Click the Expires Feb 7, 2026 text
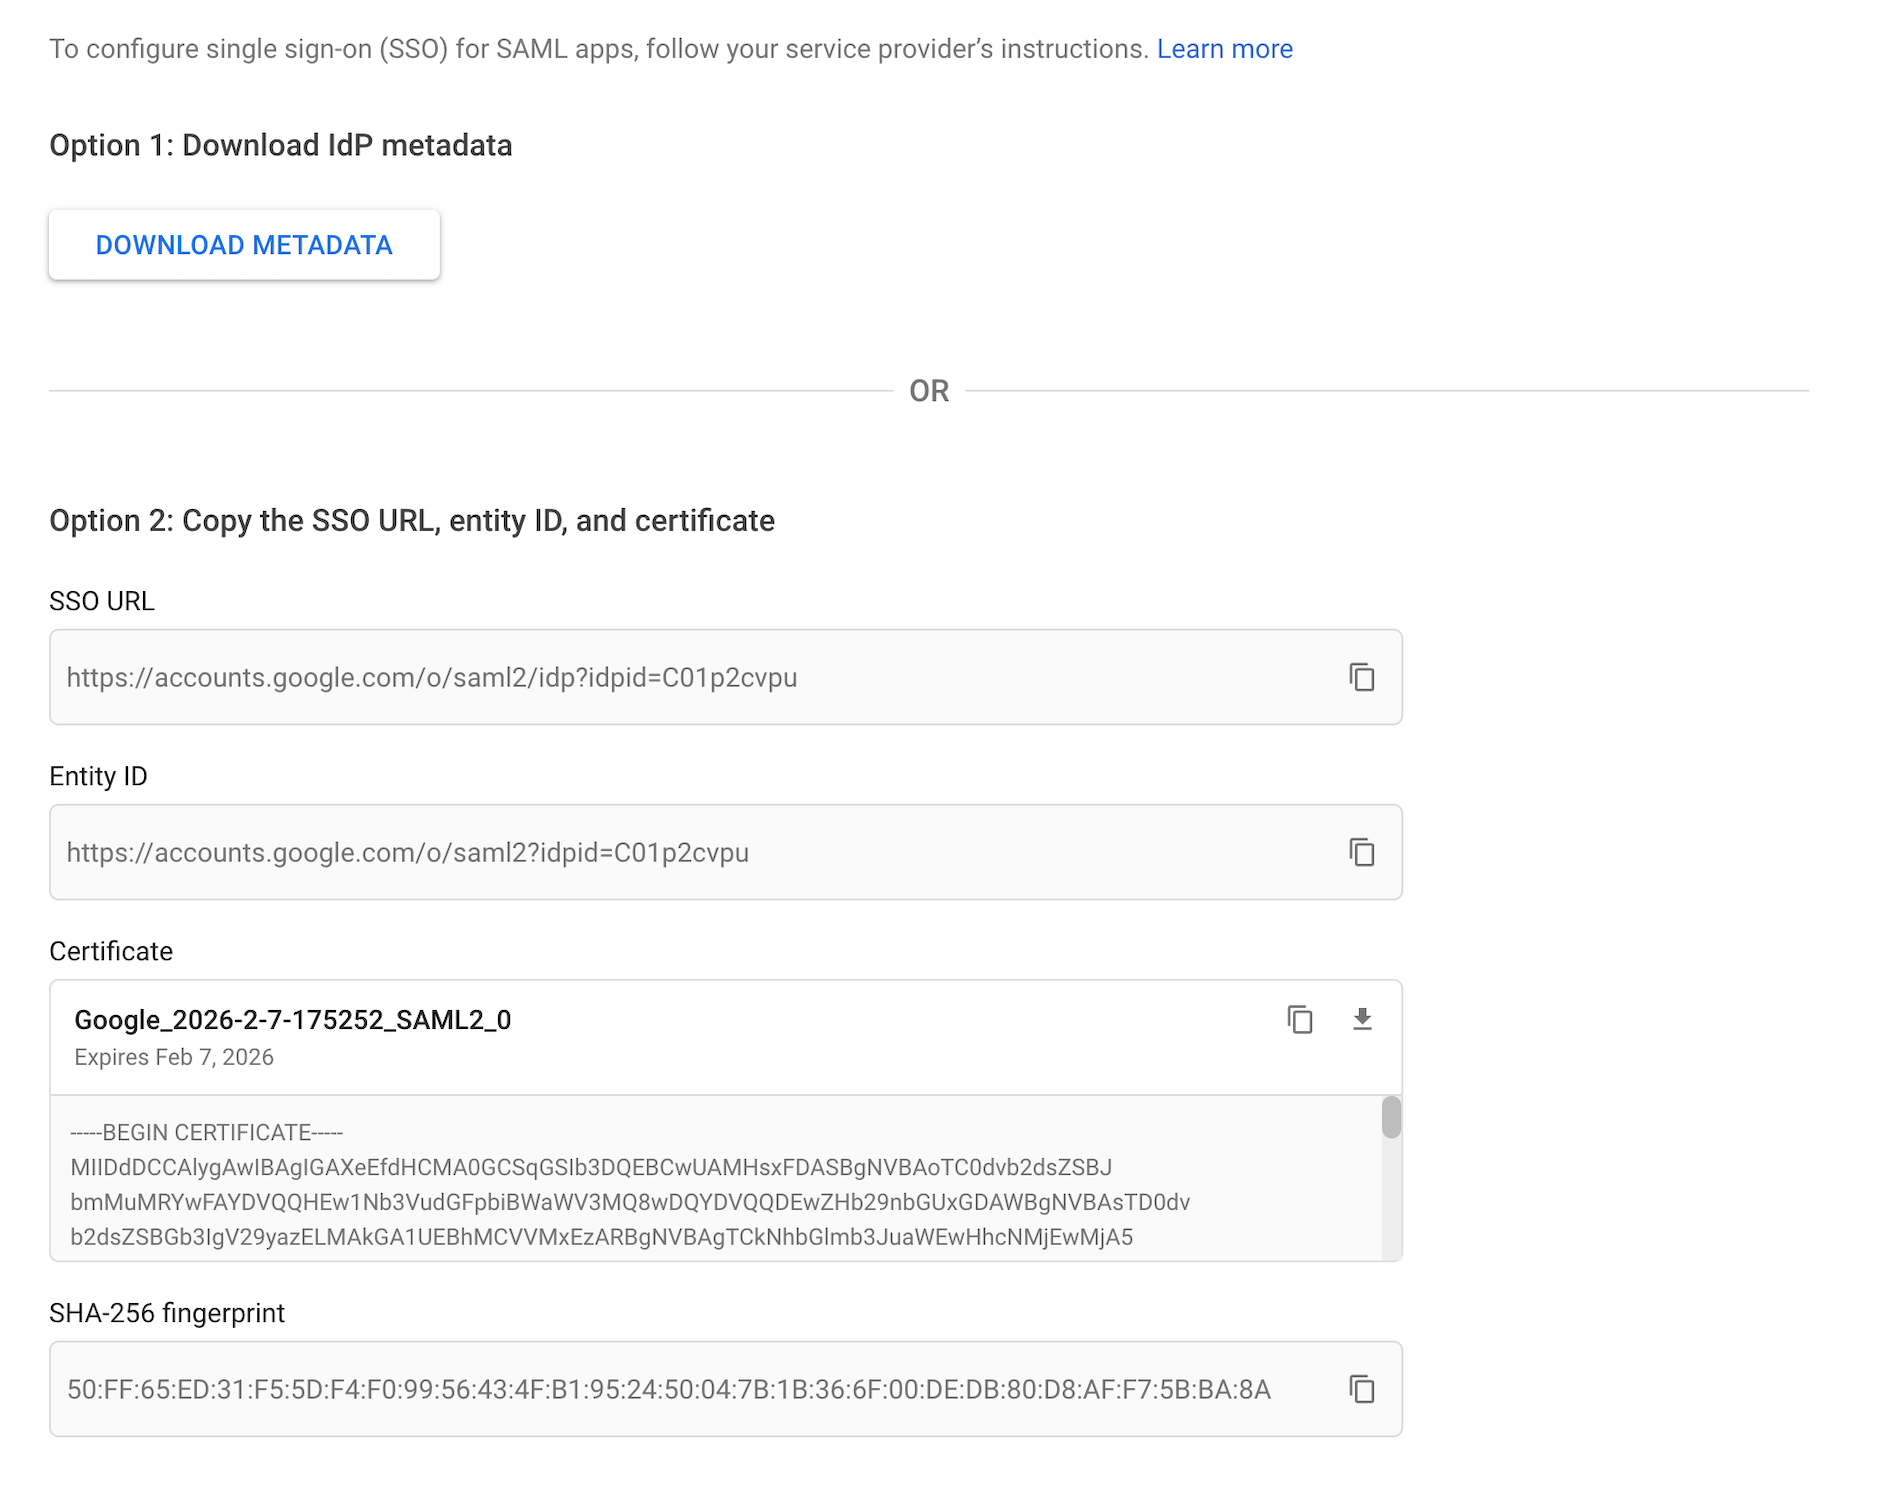The image size is (1894, 1492). coord(174,1057)
